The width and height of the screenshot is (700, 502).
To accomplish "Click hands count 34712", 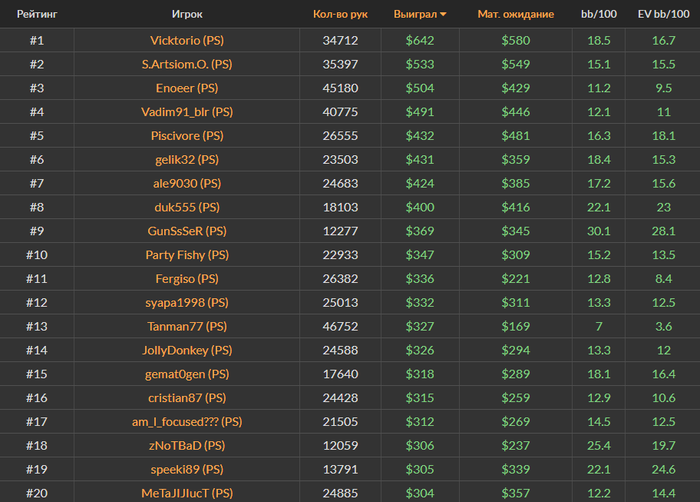I will (x=340, y=41).
